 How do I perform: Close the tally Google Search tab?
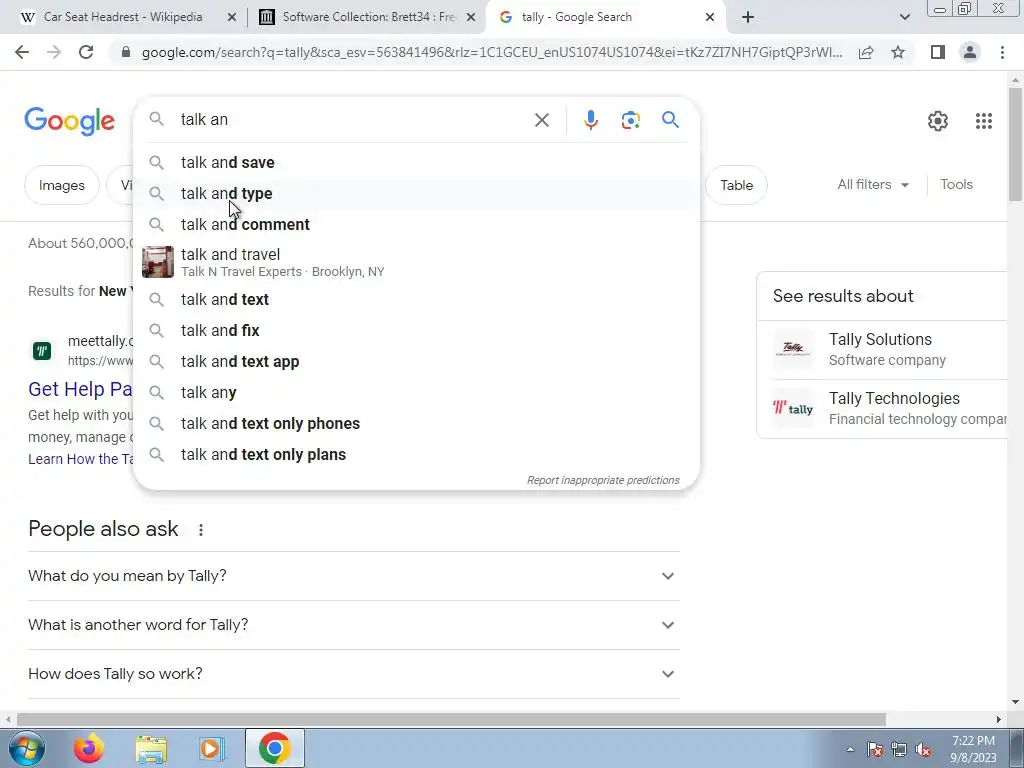[710, 18]
